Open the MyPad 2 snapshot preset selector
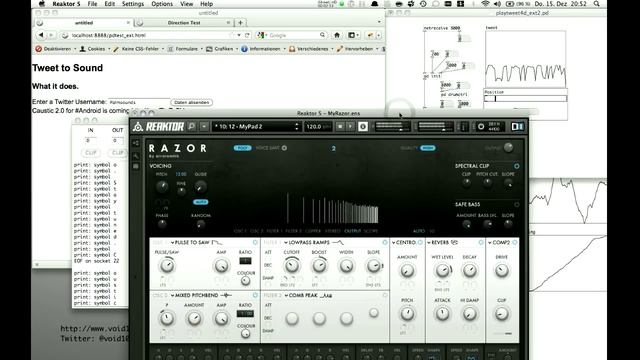Screen dimensions: 640x360 [x=257, y=127]
